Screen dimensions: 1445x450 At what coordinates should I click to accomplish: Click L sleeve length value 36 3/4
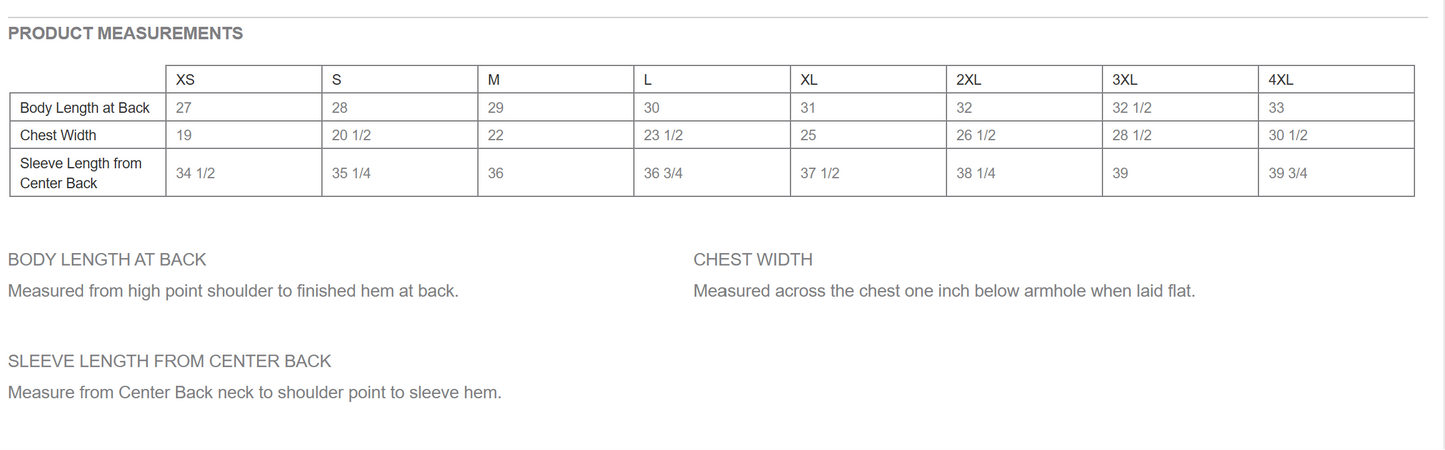[663, 173]
